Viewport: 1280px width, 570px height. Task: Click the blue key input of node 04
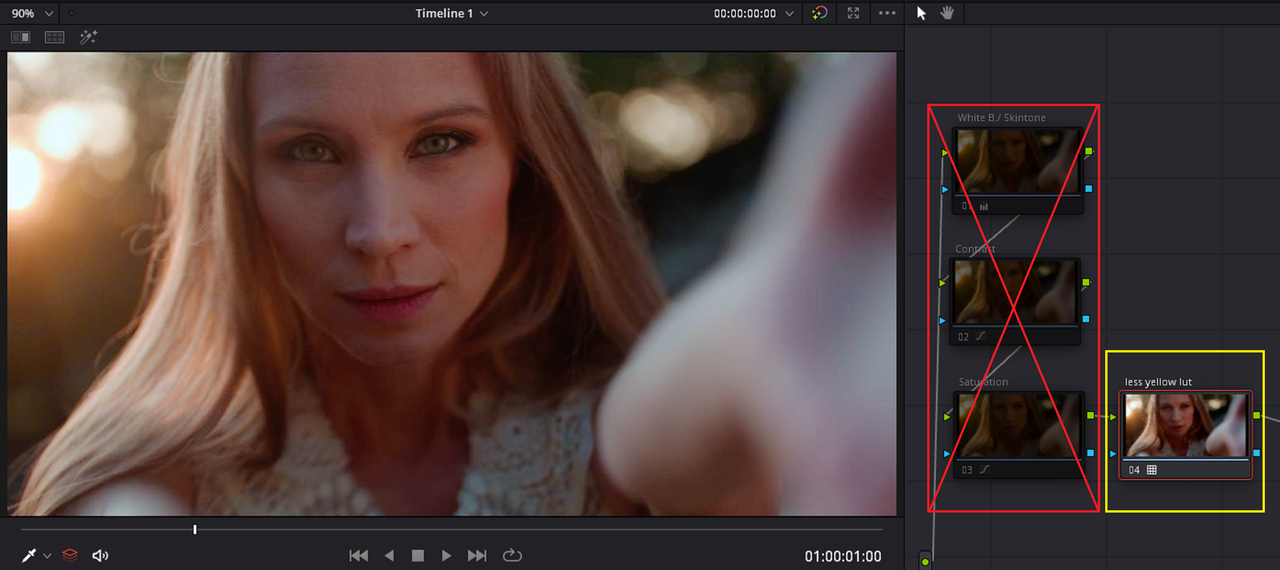1113,454
